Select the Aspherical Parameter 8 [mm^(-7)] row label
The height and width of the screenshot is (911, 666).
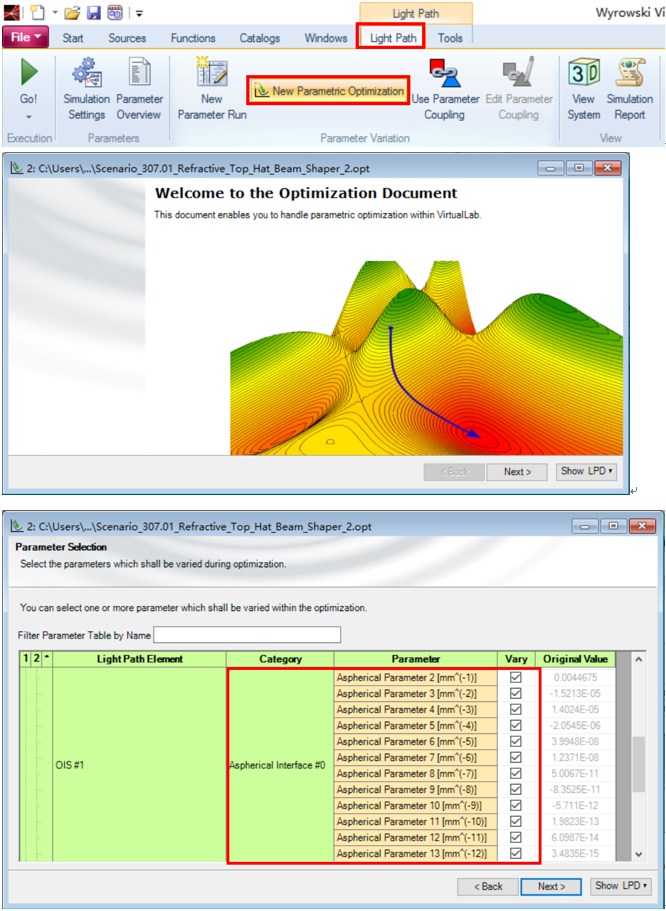coord(416,773)
